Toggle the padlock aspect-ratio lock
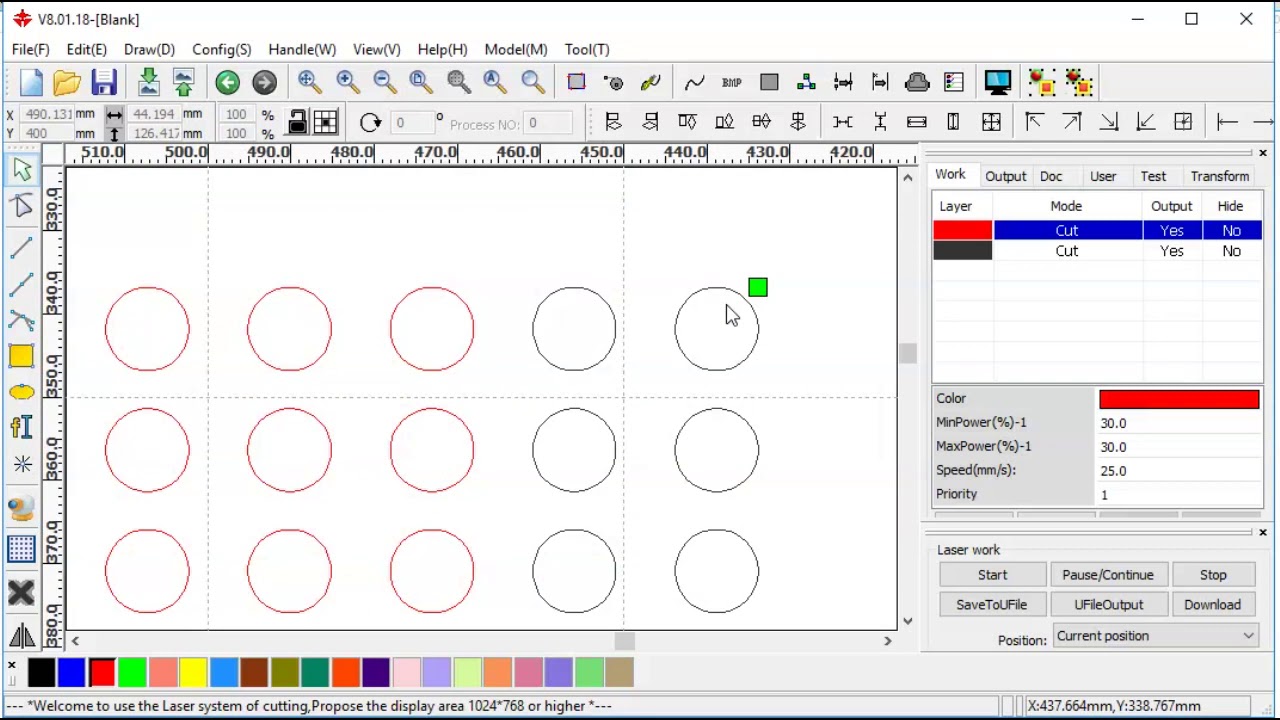Screen dimensions: 1280x720 coord(297,123)
